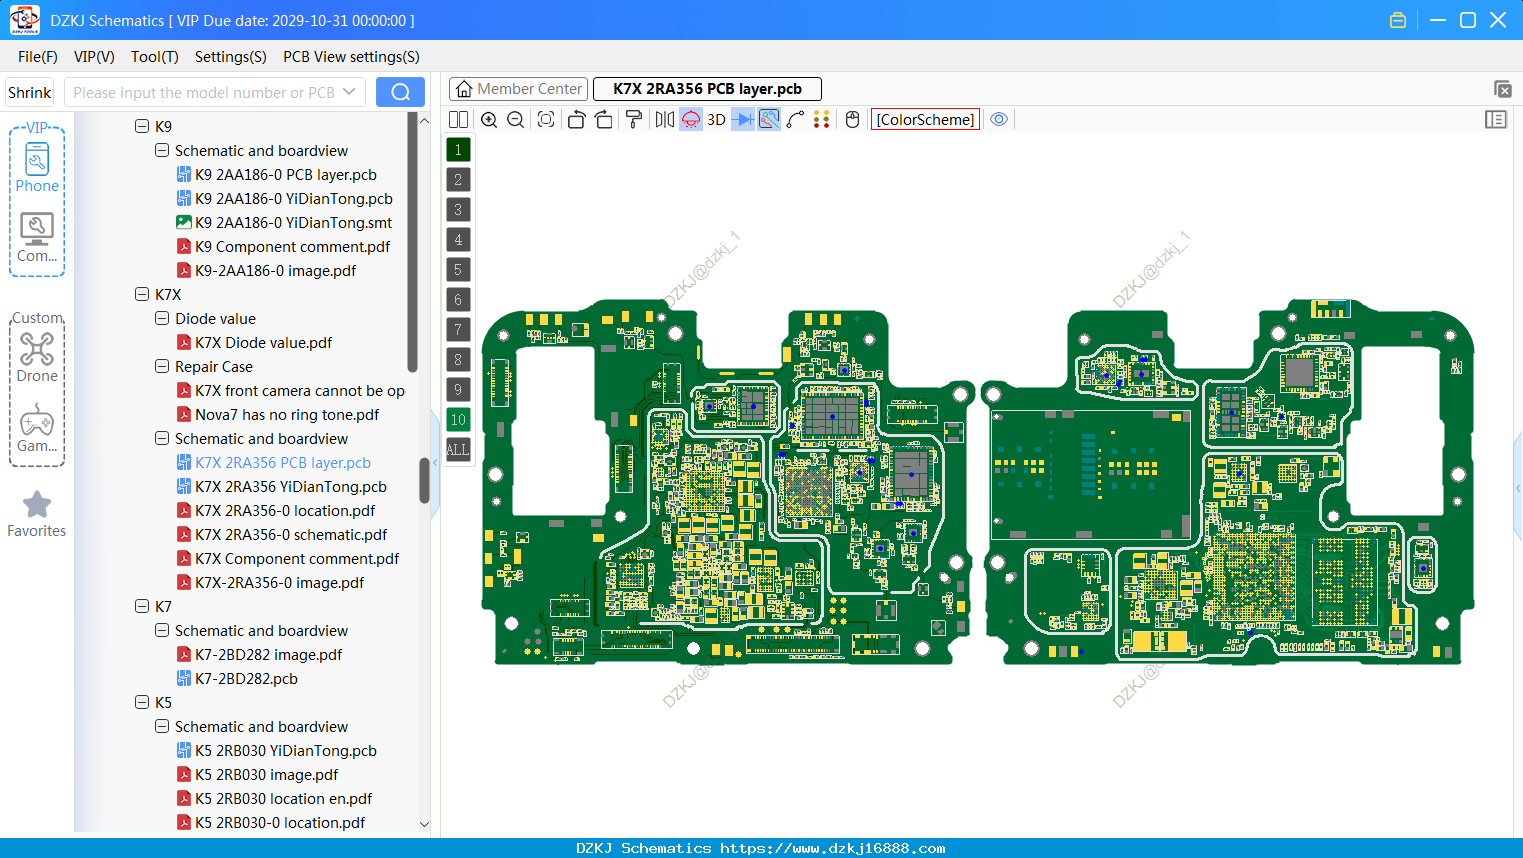The width and height of the screenshot is (1523, 858).
Task: Collapse K7X Schematic and boardview folder
Action: click(162, 439)
